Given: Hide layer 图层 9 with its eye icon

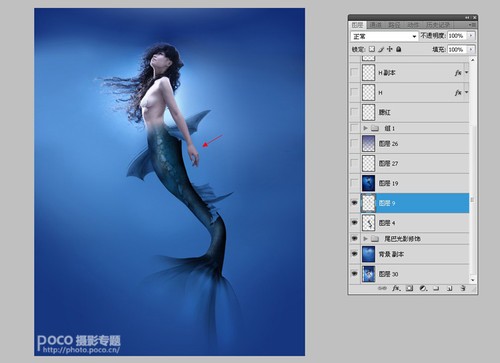Looking at the screenshot, I should coord(354,203).
